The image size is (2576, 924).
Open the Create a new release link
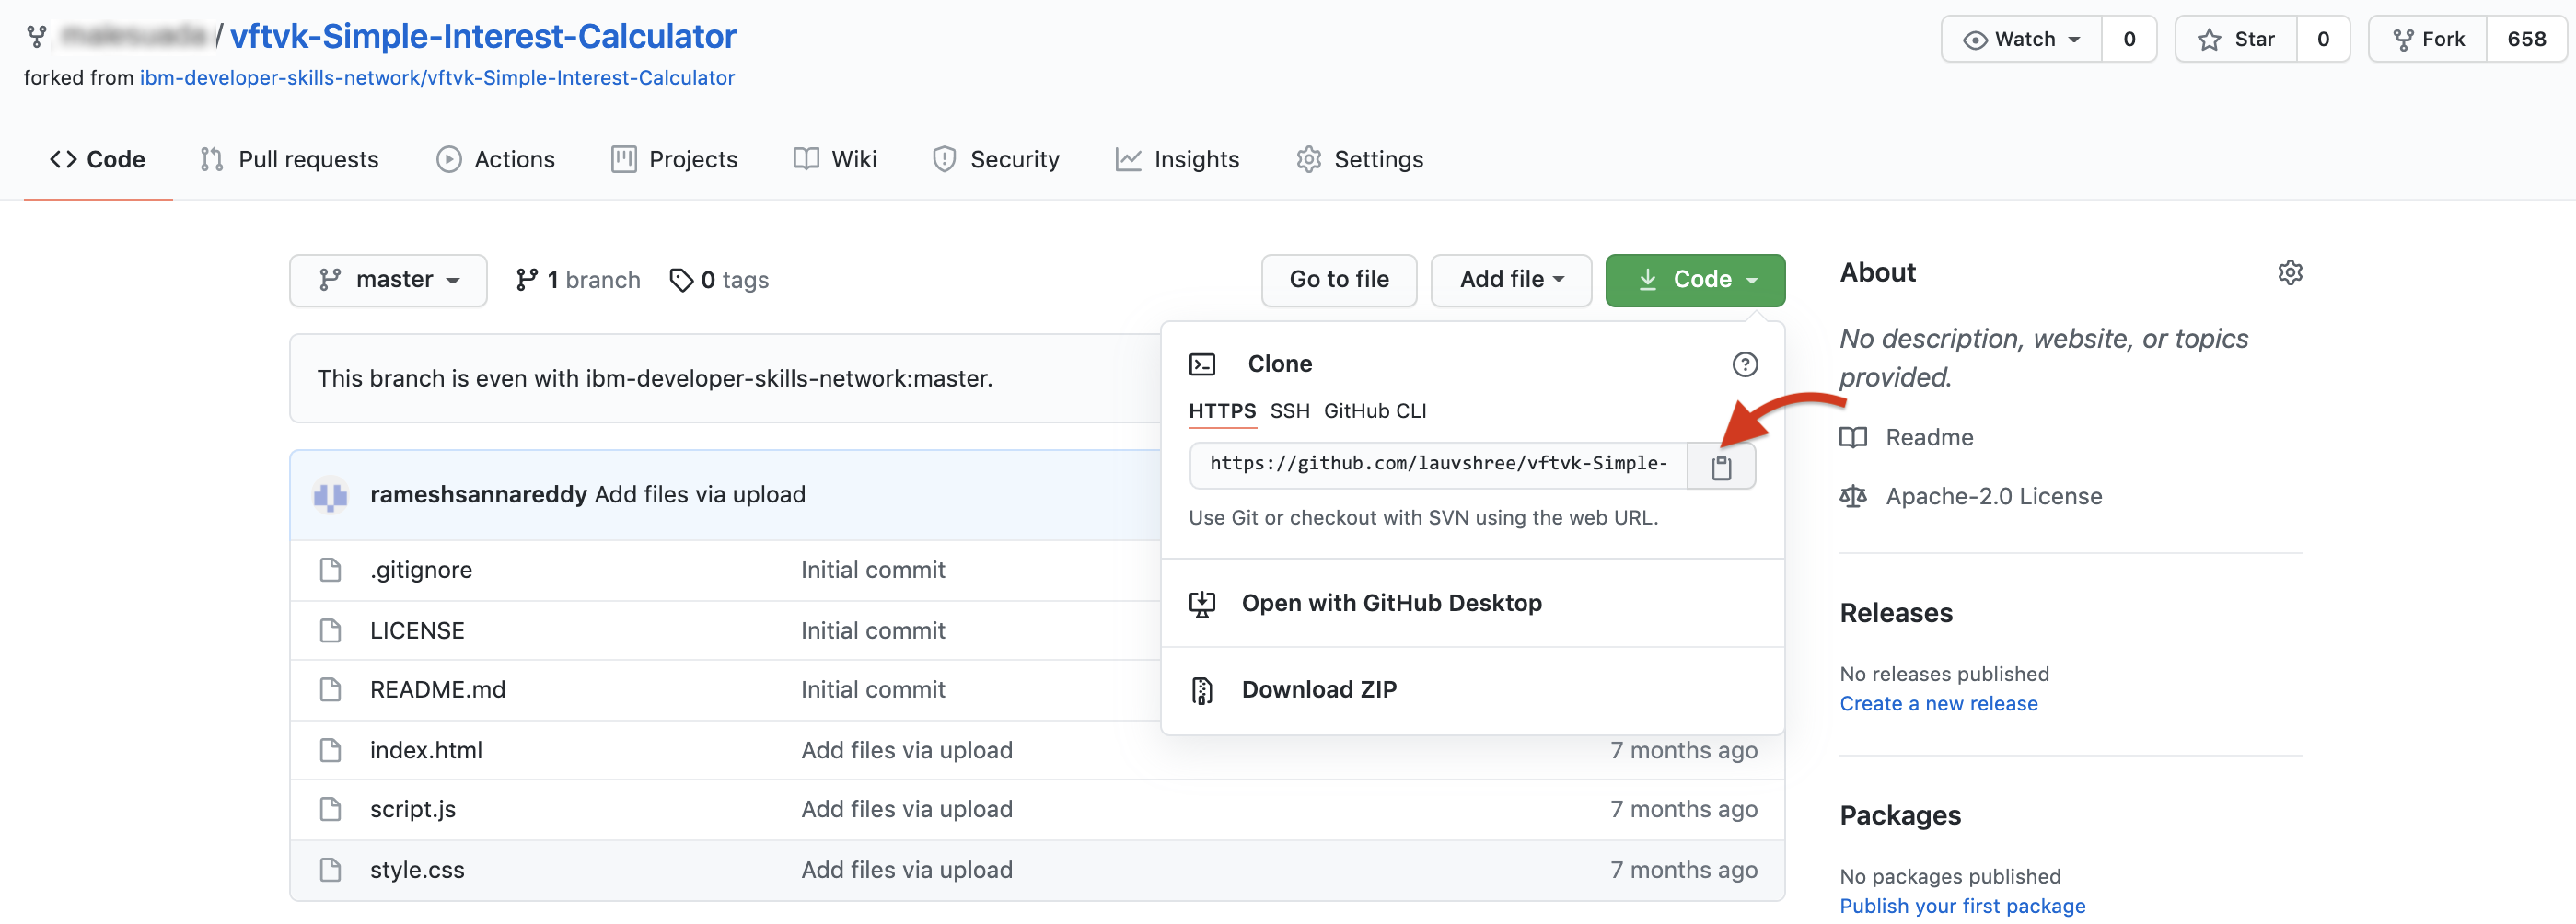click(x=1937, y=703)
